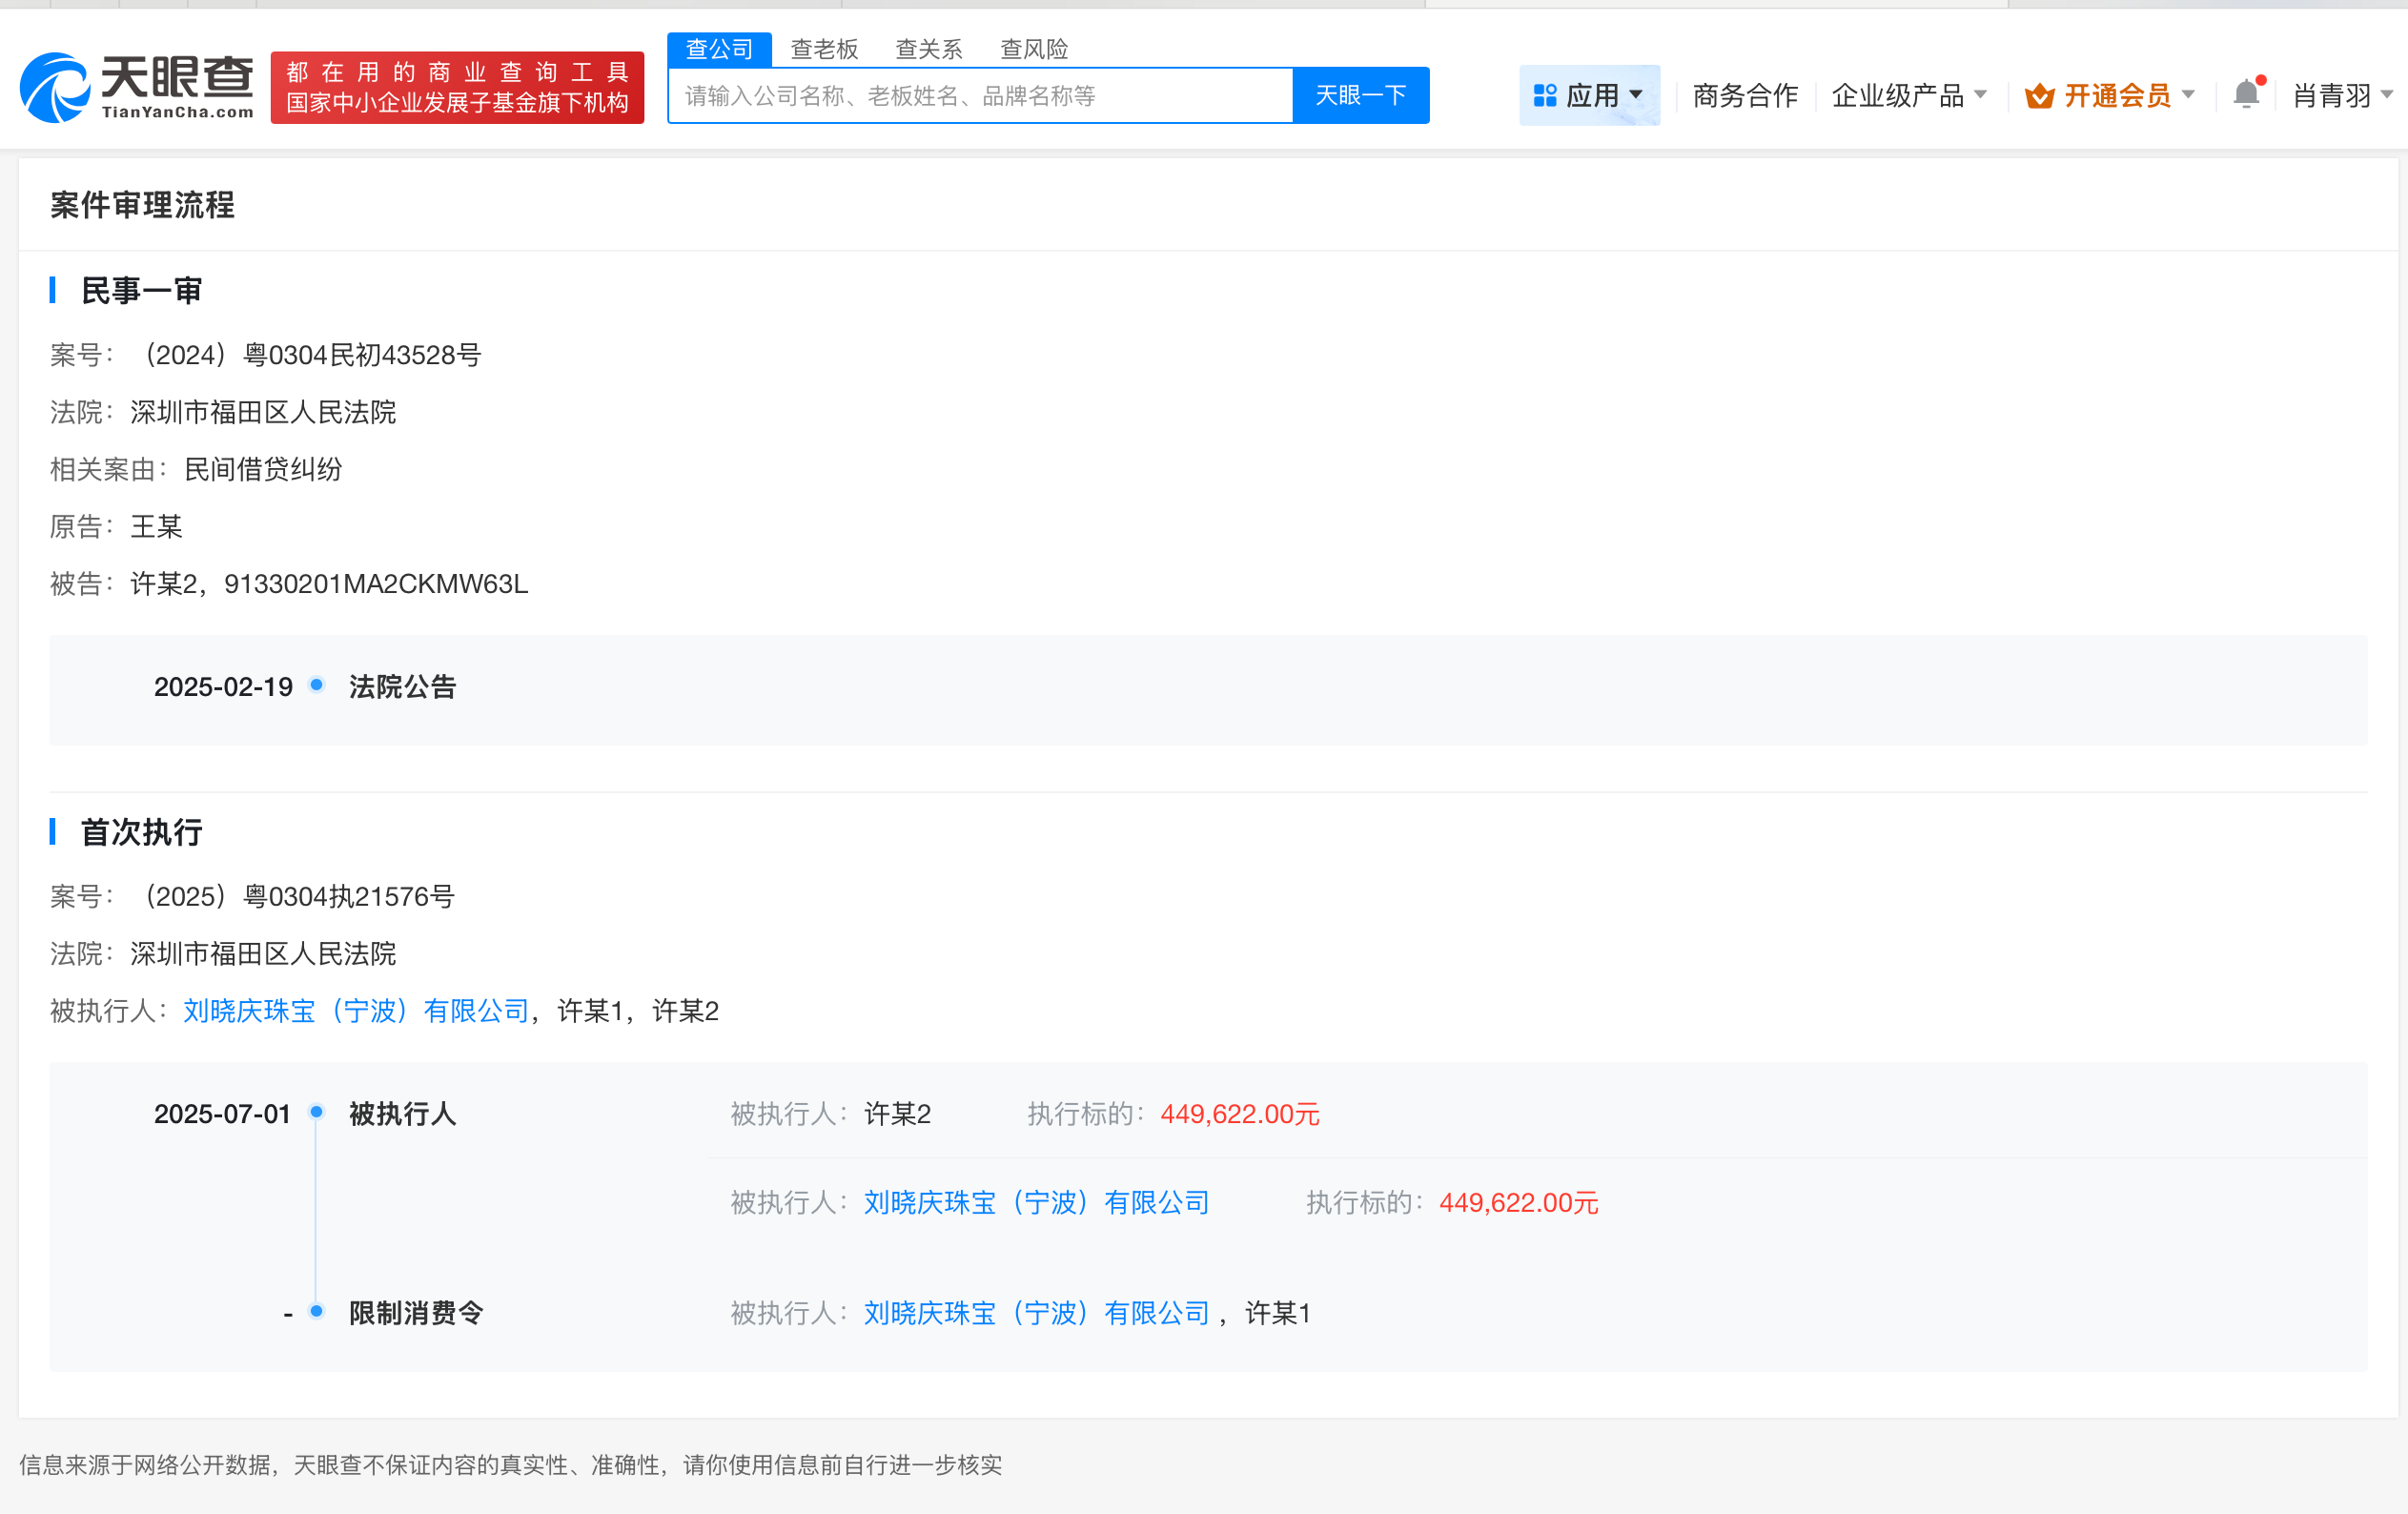Switch to the 查风险 tab
The height and width of the screenshot is (1514, 2408).
pyautogui.click(x=1034, y=48)
